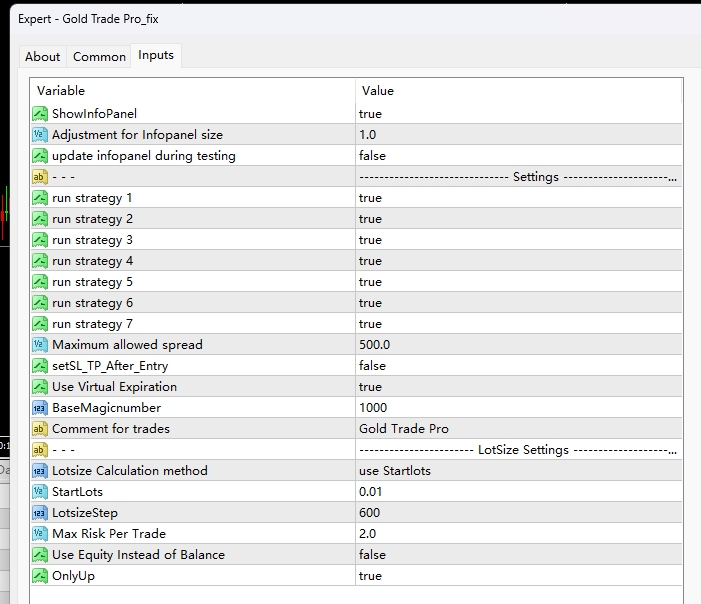Click the update infopanel during testing icon
This screenshot has height=604, width=701.
click(40, 156)
